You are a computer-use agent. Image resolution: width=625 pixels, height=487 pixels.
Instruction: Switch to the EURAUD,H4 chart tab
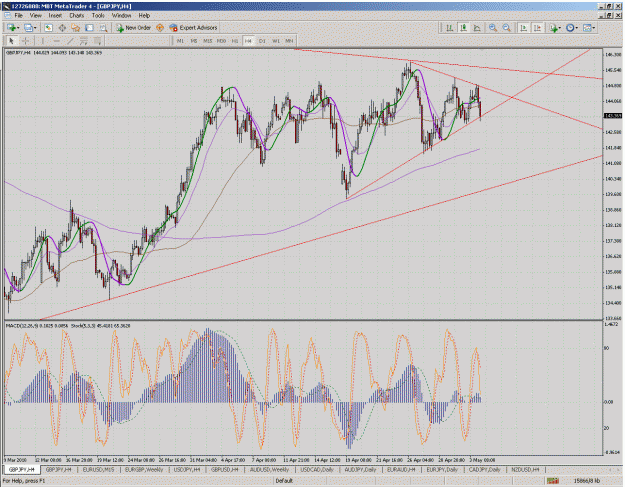pyautogui.click(x=401, y=470)
